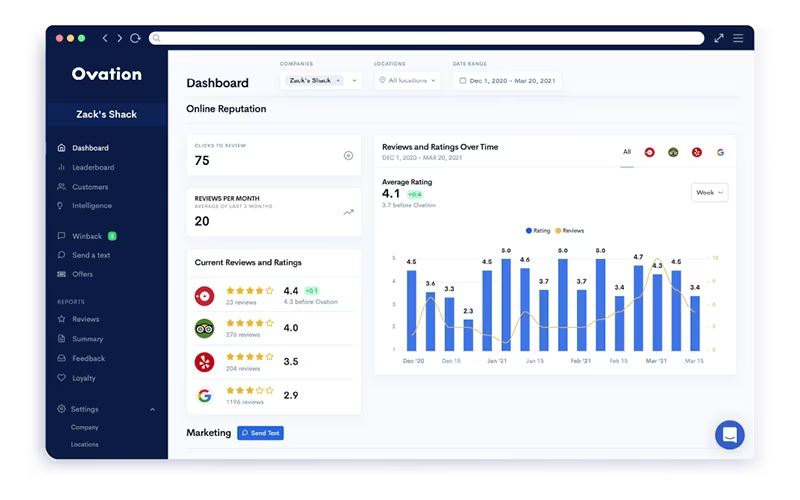The image size is (800, 500).
Task: Remove the Zack's Shack company tag
Action: tap(338, 81)
